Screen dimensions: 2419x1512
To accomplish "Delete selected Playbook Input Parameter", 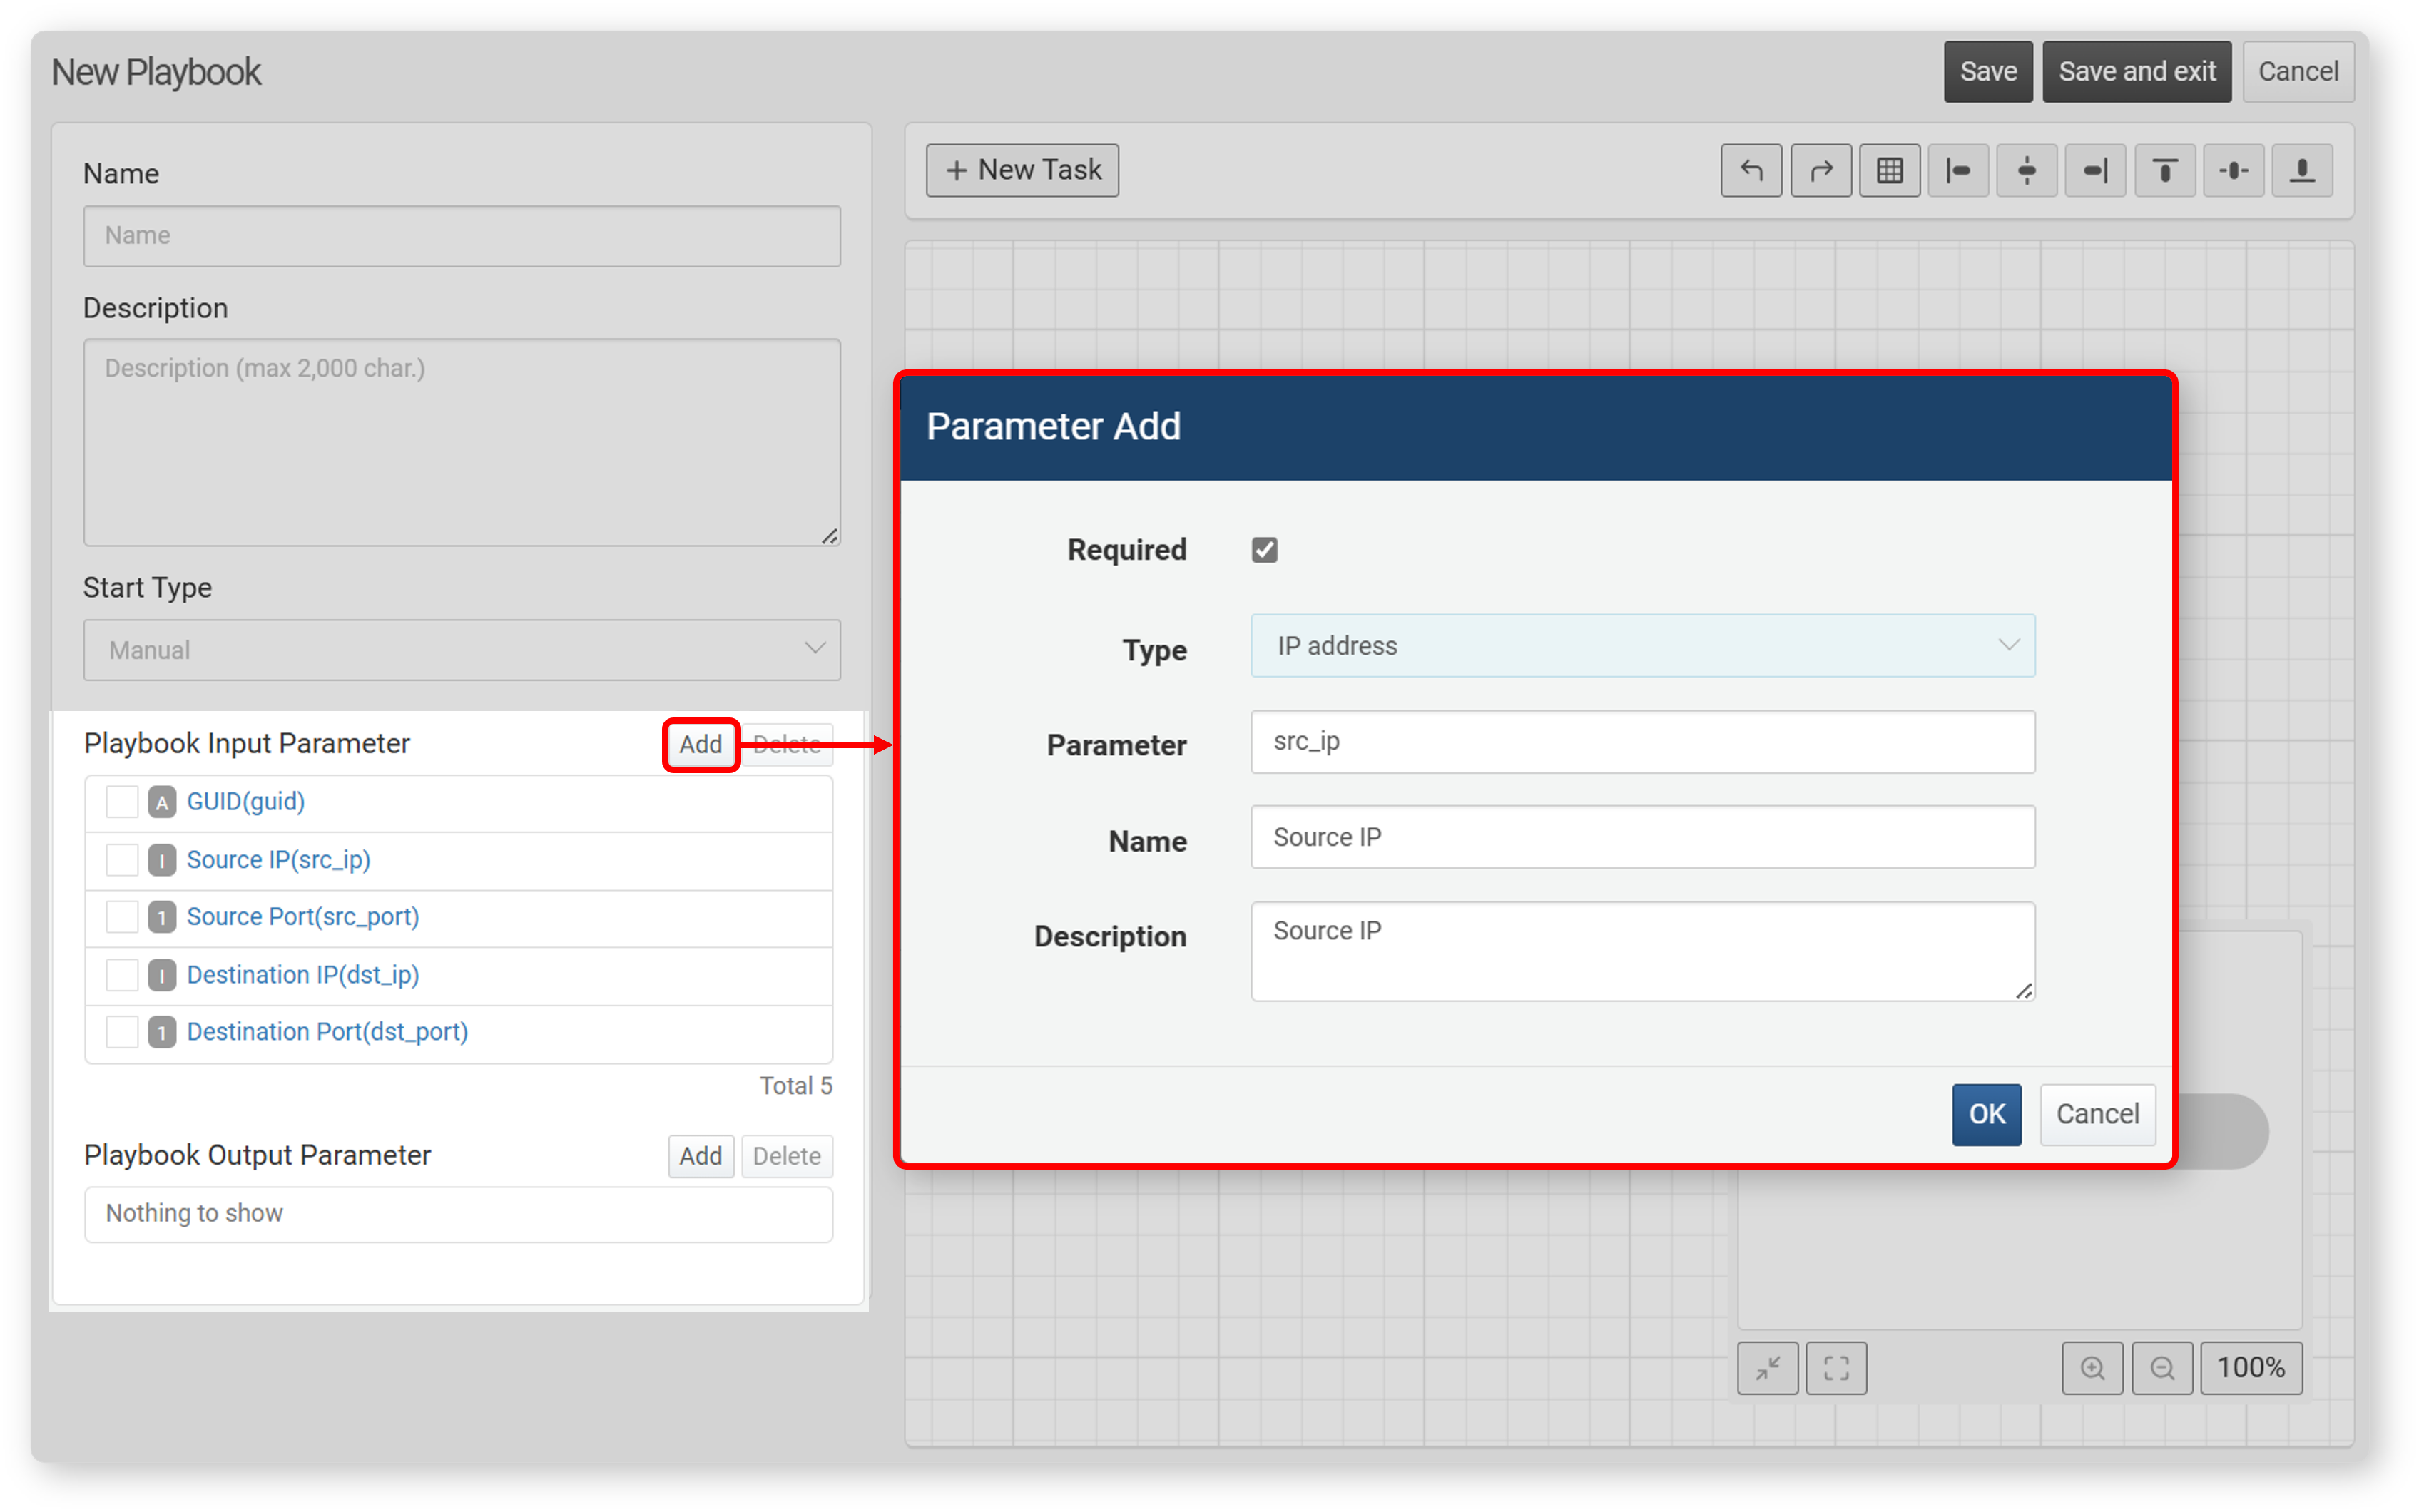I will coord(787,745).
